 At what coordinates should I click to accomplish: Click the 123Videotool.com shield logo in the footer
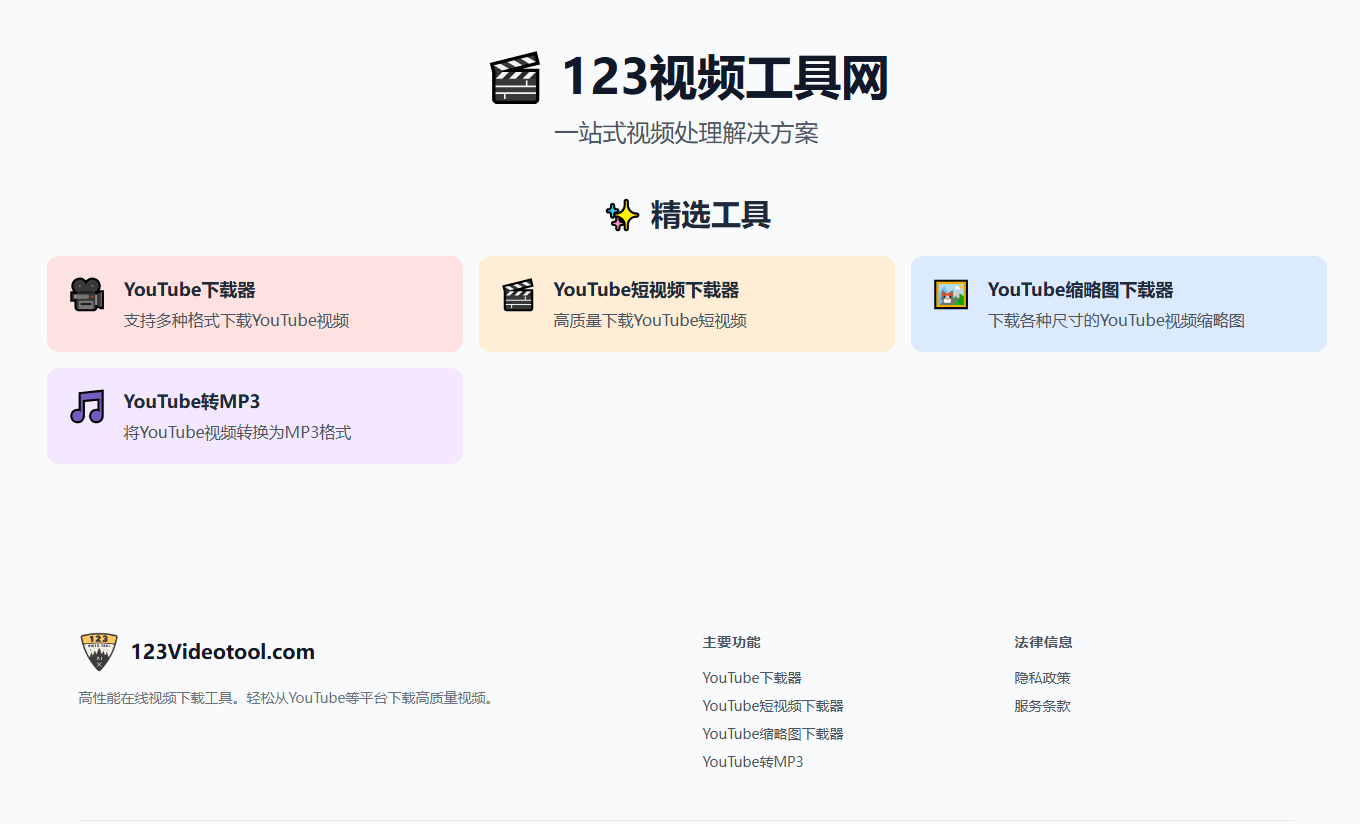click(x=97, y=652)
